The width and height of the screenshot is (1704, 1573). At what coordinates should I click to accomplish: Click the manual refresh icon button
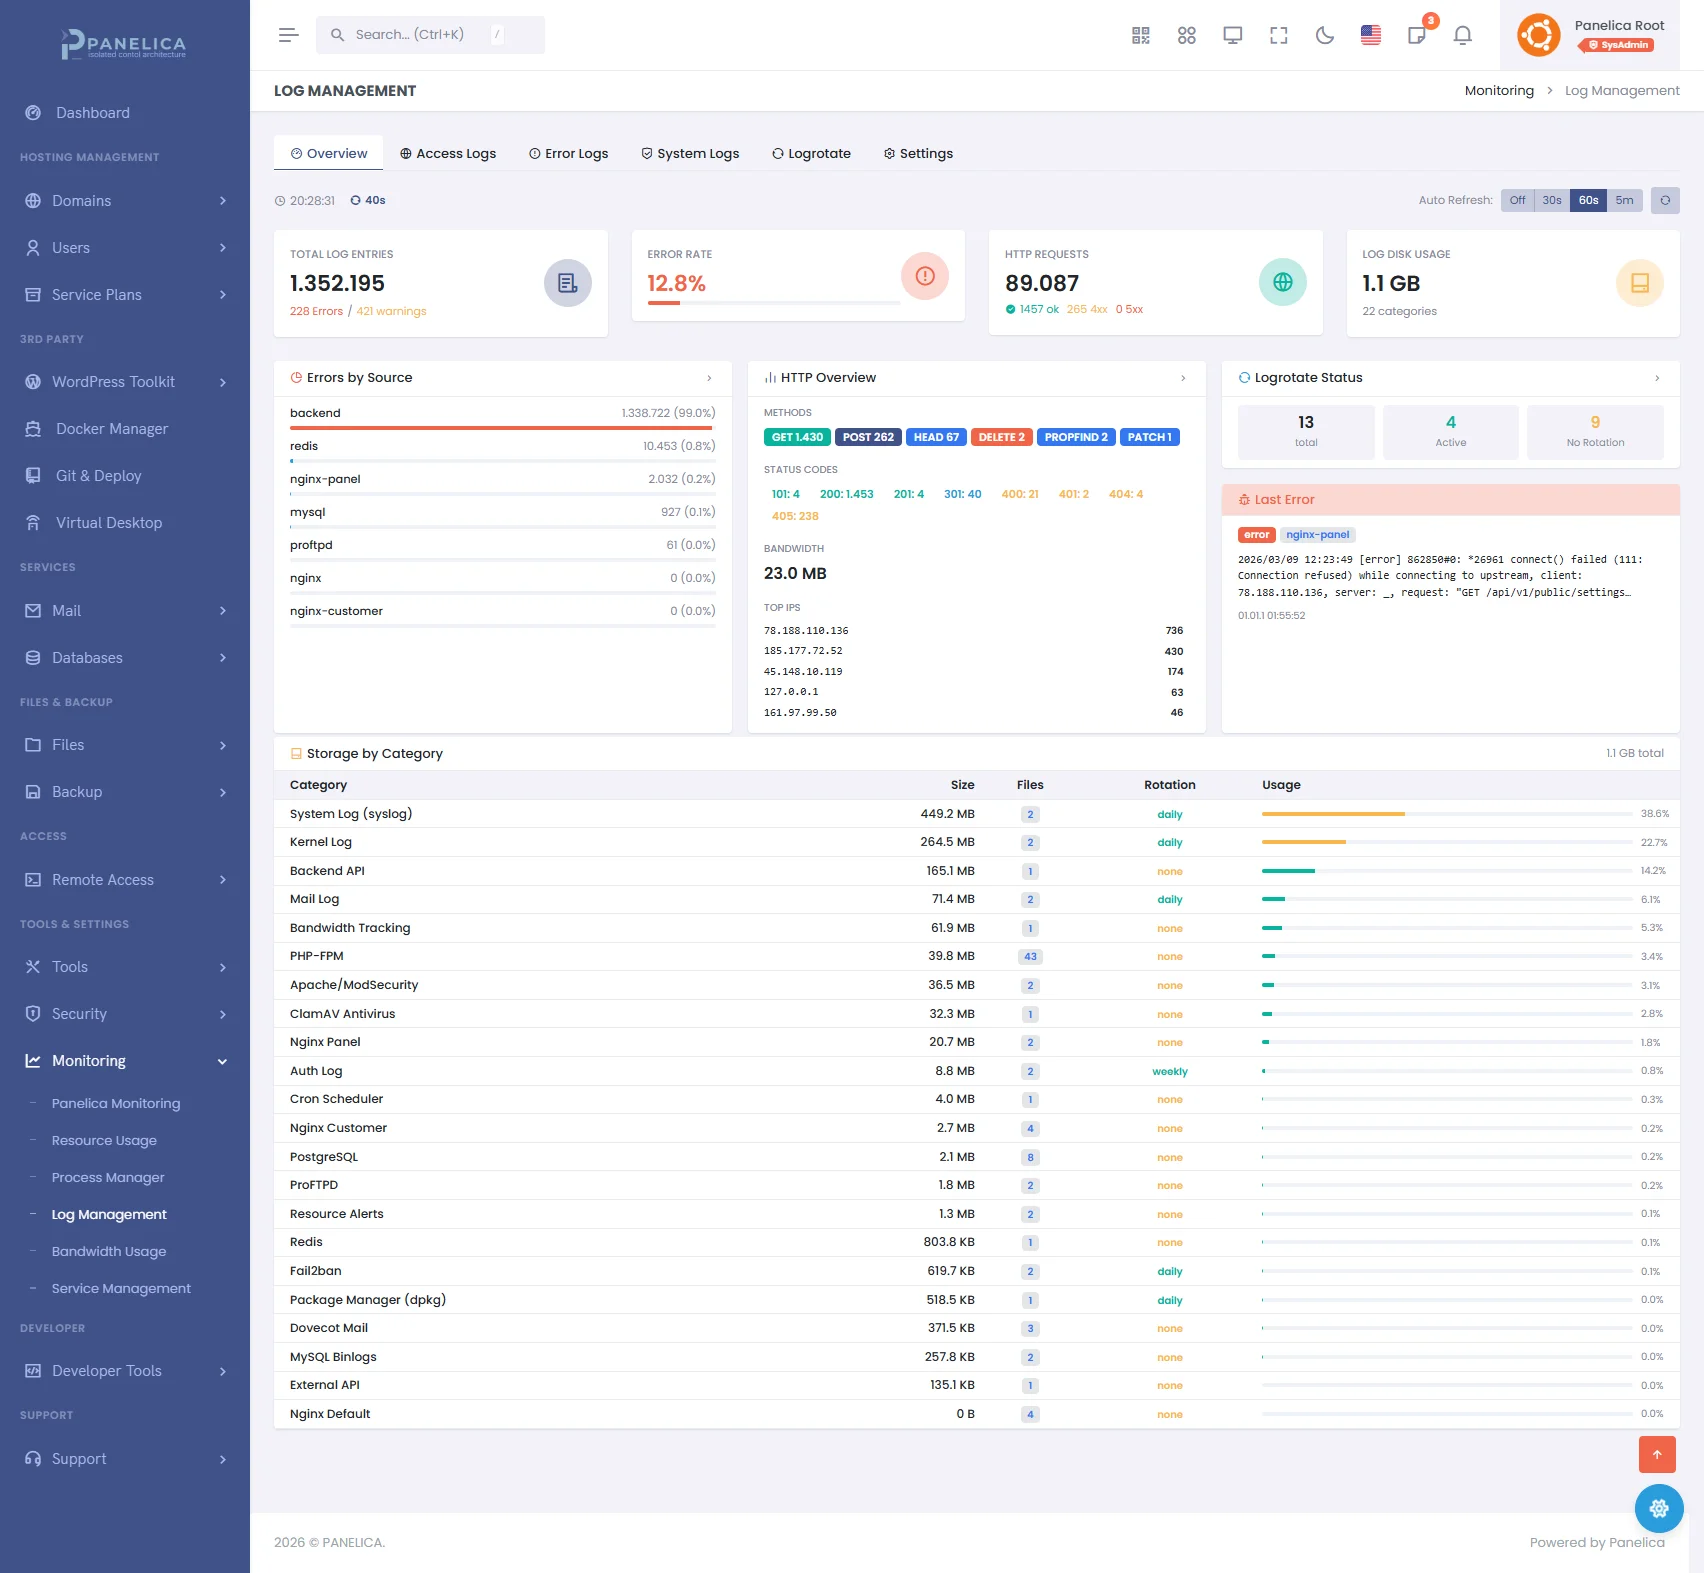click(1664, 200)
